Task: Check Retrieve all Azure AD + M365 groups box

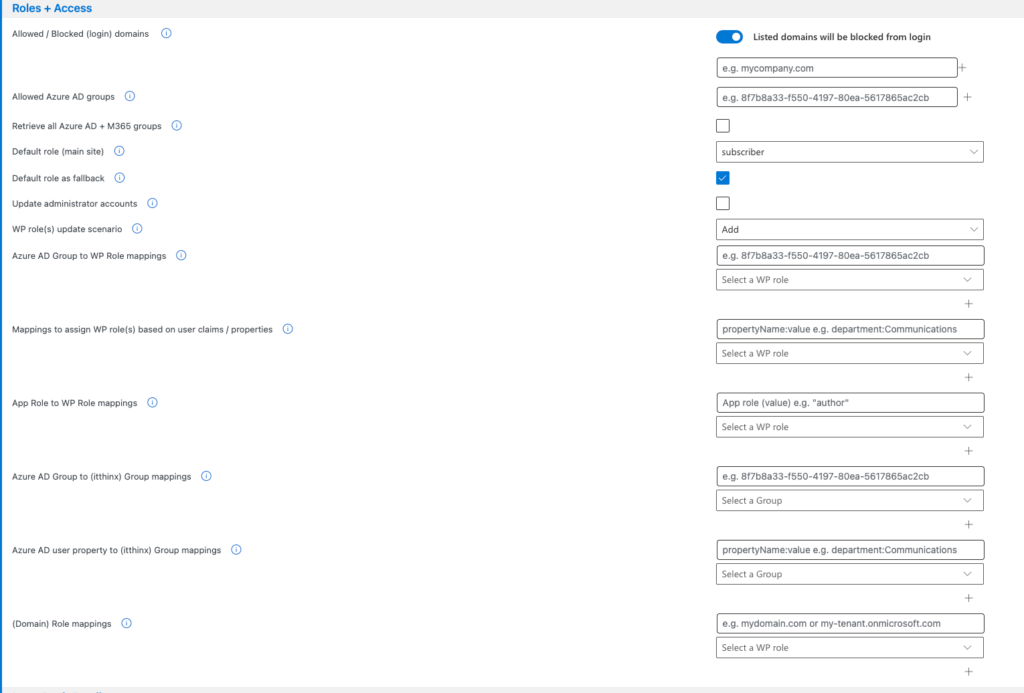Action: [x=723, y=125]
